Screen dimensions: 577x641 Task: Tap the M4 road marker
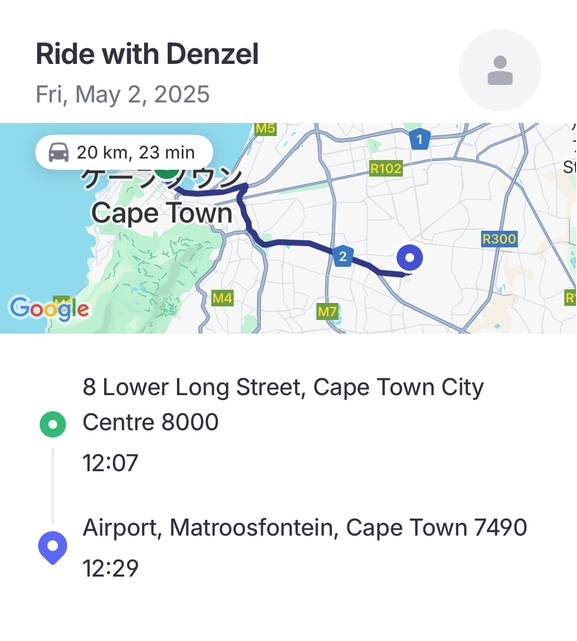pyautogui.click(x=222, y=298)
